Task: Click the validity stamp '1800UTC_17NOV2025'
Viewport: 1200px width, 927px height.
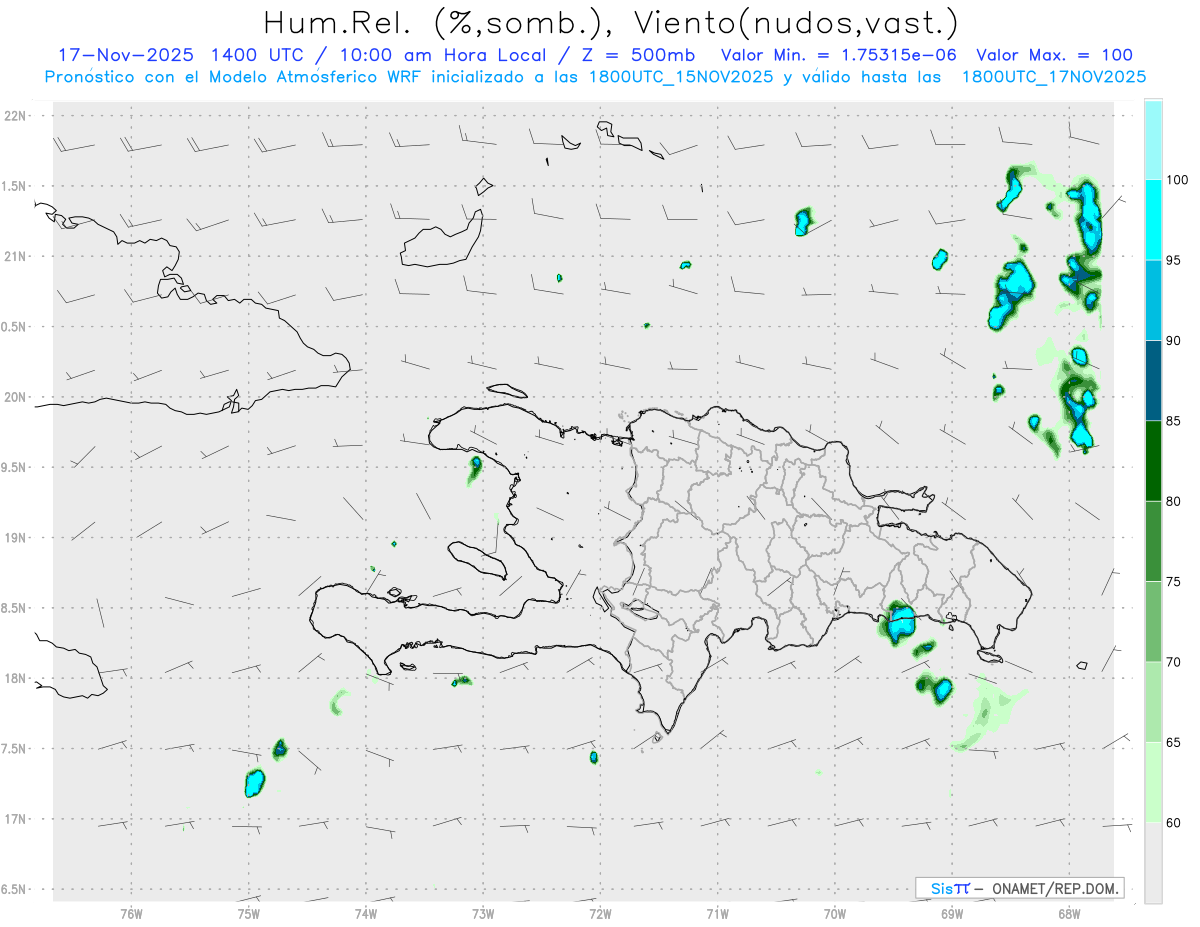Action: click(x=1053, y=76)
